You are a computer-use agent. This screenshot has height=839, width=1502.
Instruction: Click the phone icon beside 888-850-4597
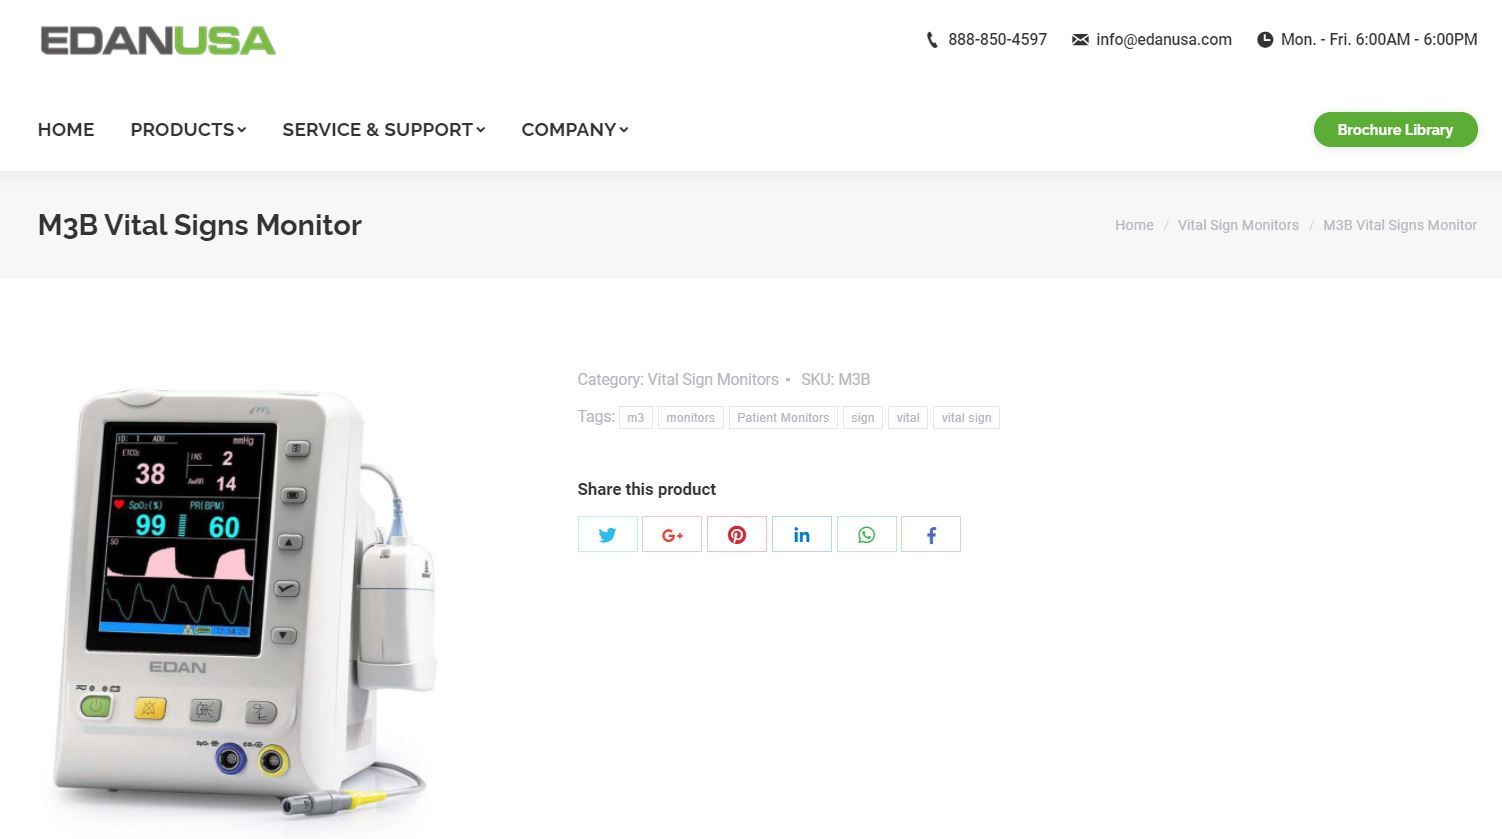point(932,40)
